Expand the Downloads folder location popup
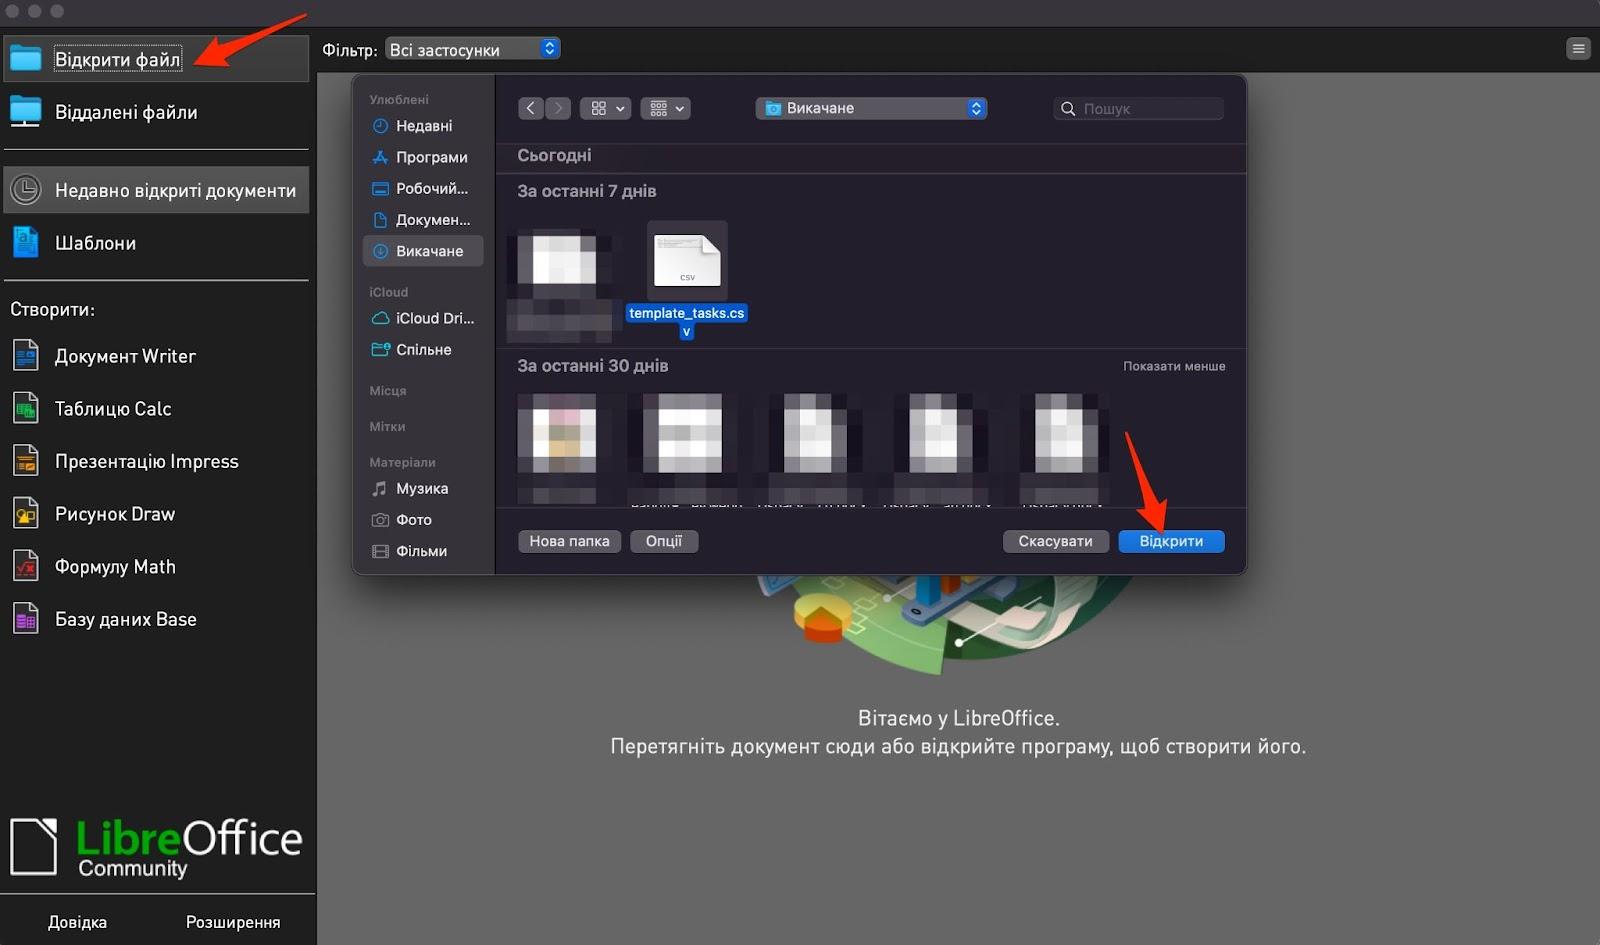Screen dimensions: 1600x945 tap(871, 108)
